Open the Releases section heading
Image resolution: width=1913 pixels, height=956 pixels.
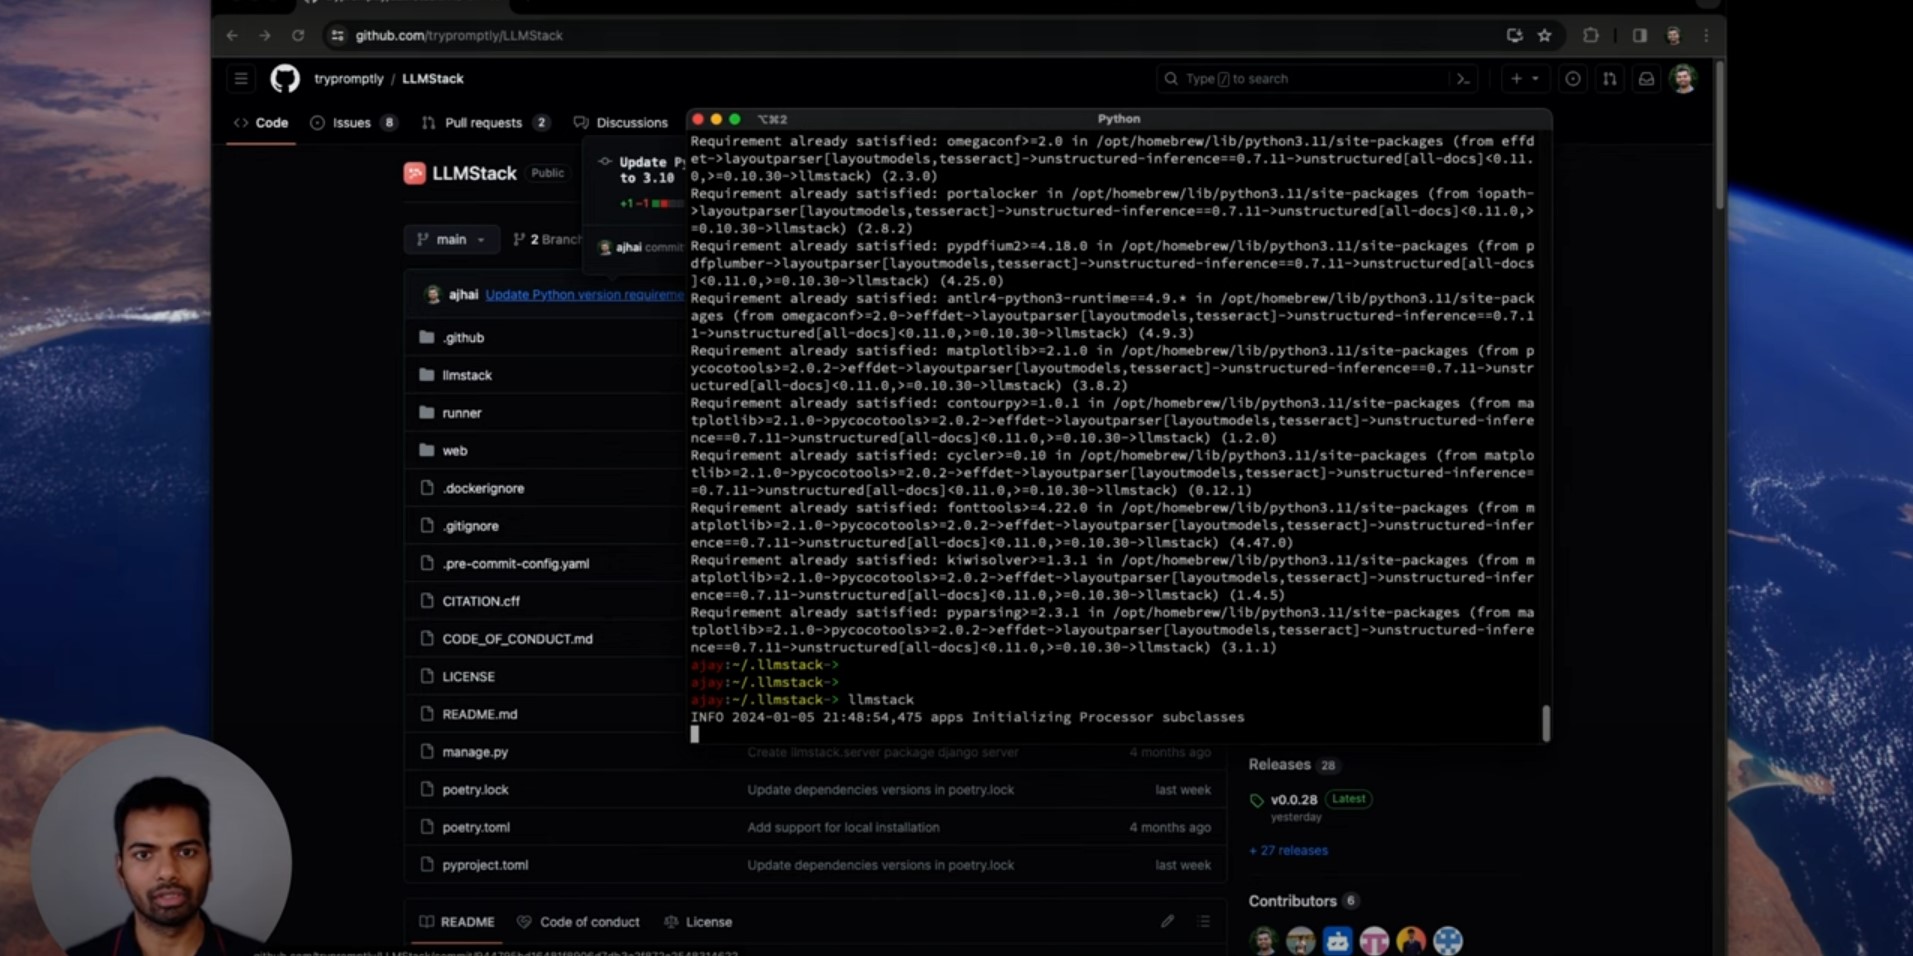(1279, 764)
